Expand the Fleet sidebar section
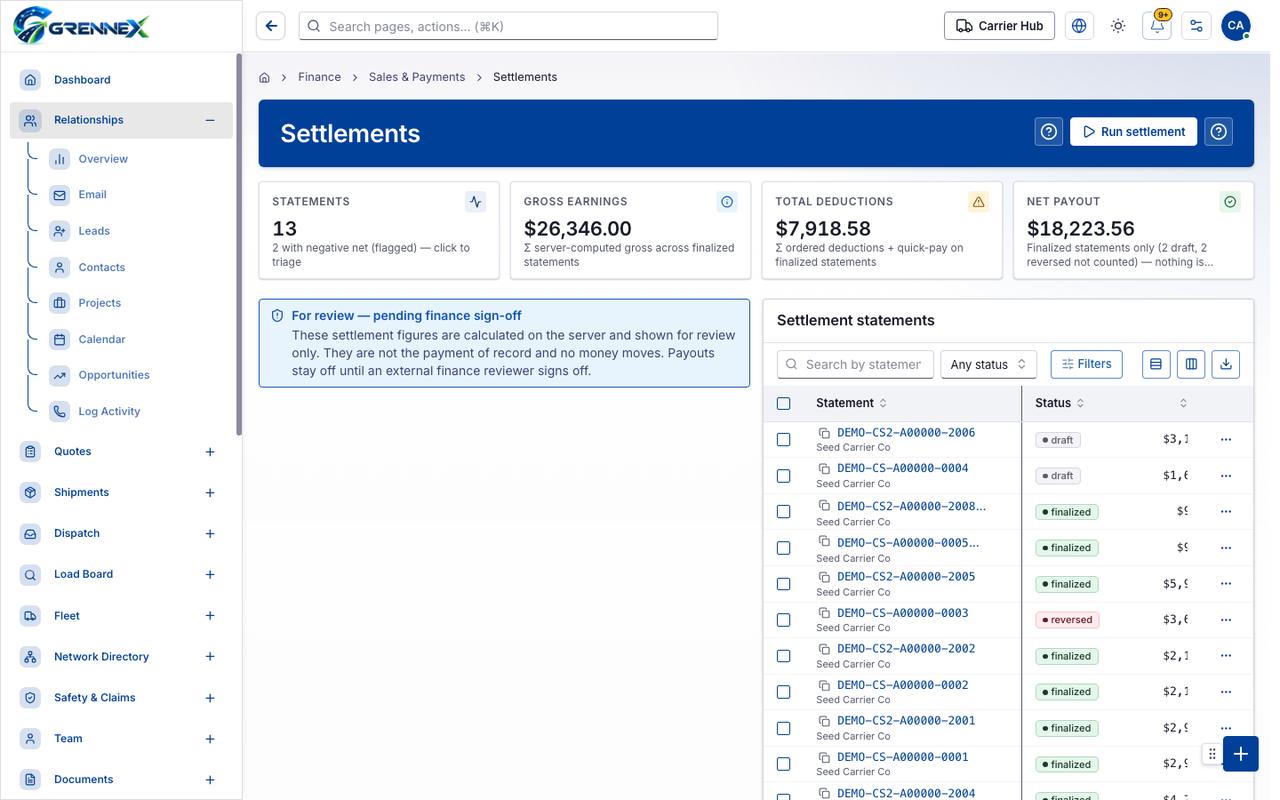1280x800 pixels. (210, 616)
